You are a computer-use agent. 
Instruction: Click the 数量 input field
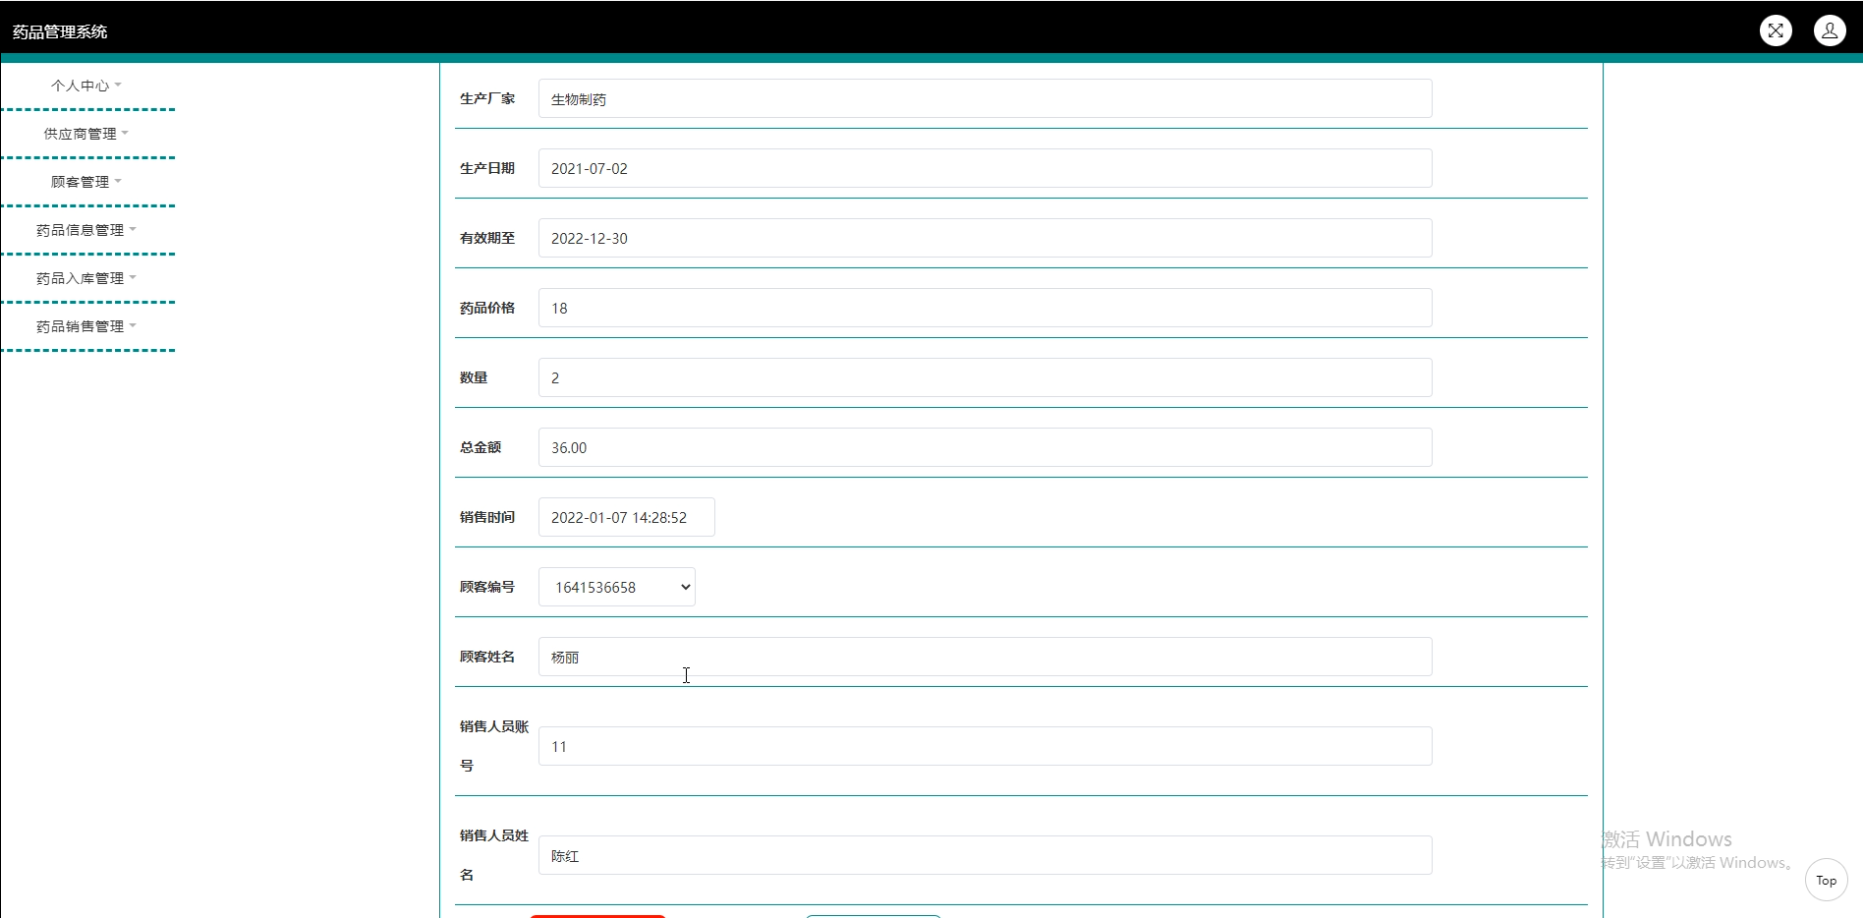tap(985, 378)
